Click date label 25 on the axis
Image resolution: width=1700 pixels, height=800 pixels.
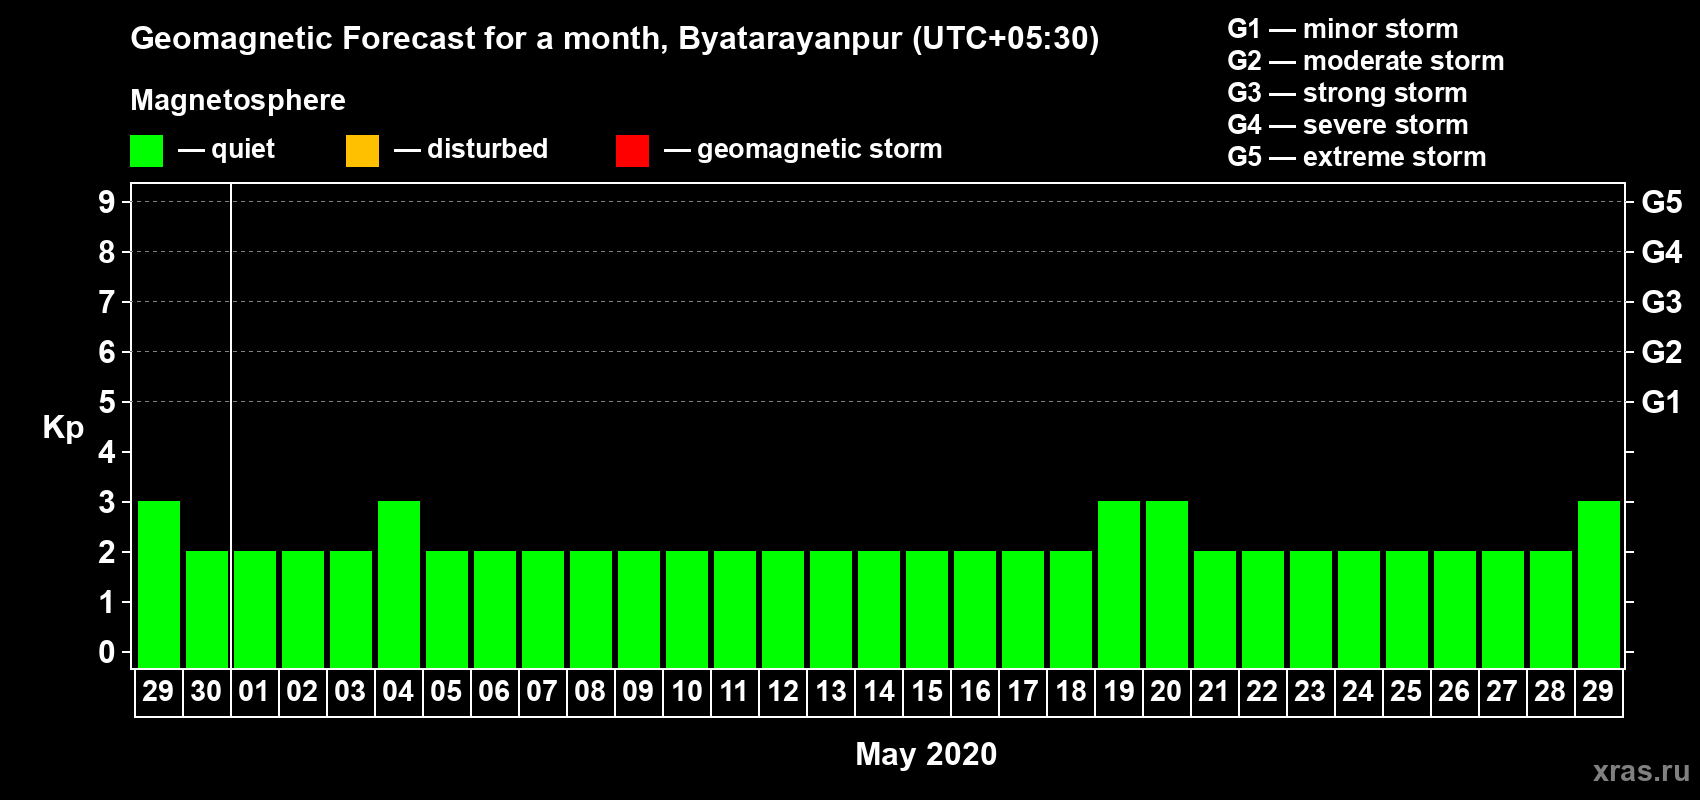[1406, 692]
